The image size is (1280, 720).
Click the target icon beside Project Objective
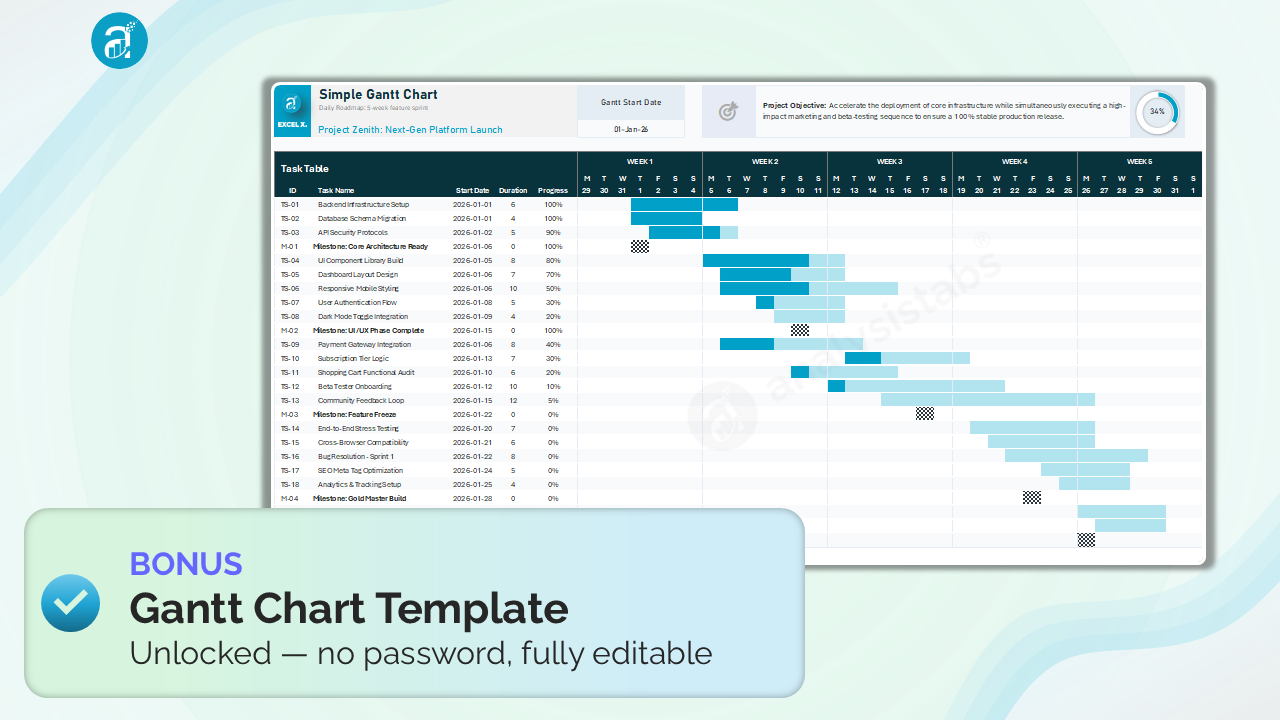[x=728, y=111]
